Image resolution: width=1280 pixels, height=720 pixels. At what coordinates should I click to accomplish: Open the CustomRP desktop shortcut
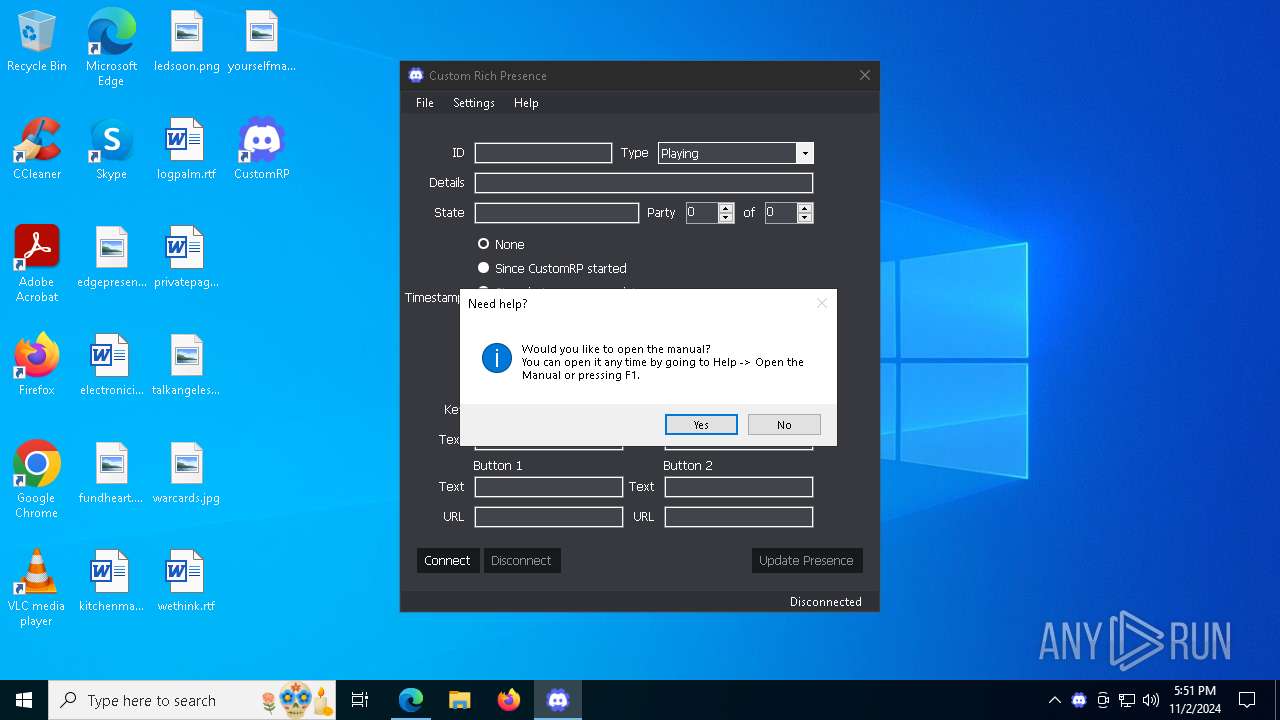pos(261,150)
